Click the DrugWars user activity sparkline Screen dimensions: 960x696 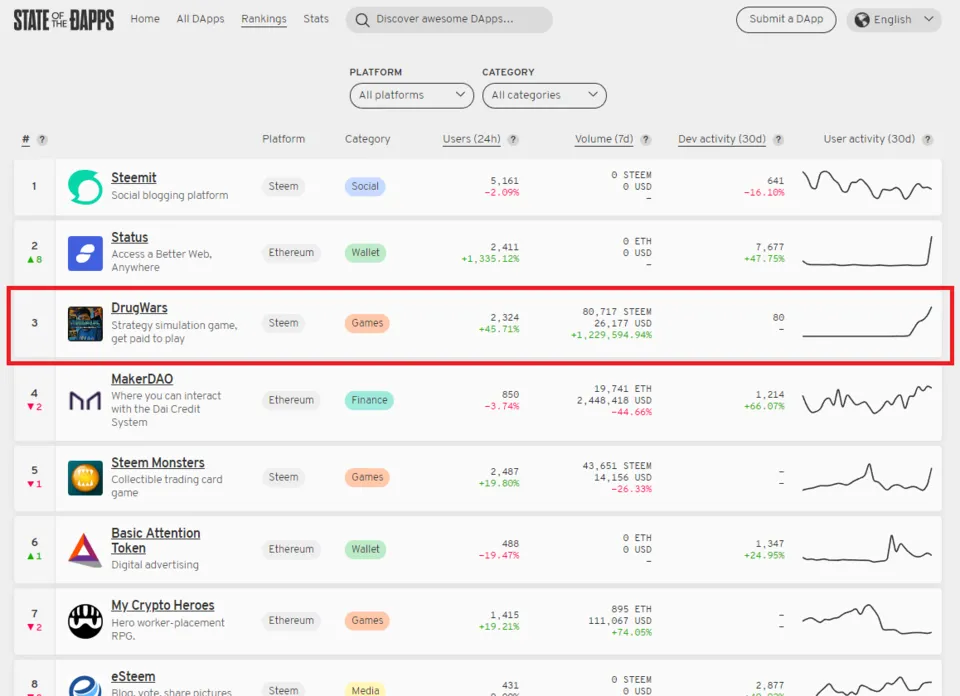(868, 322)
